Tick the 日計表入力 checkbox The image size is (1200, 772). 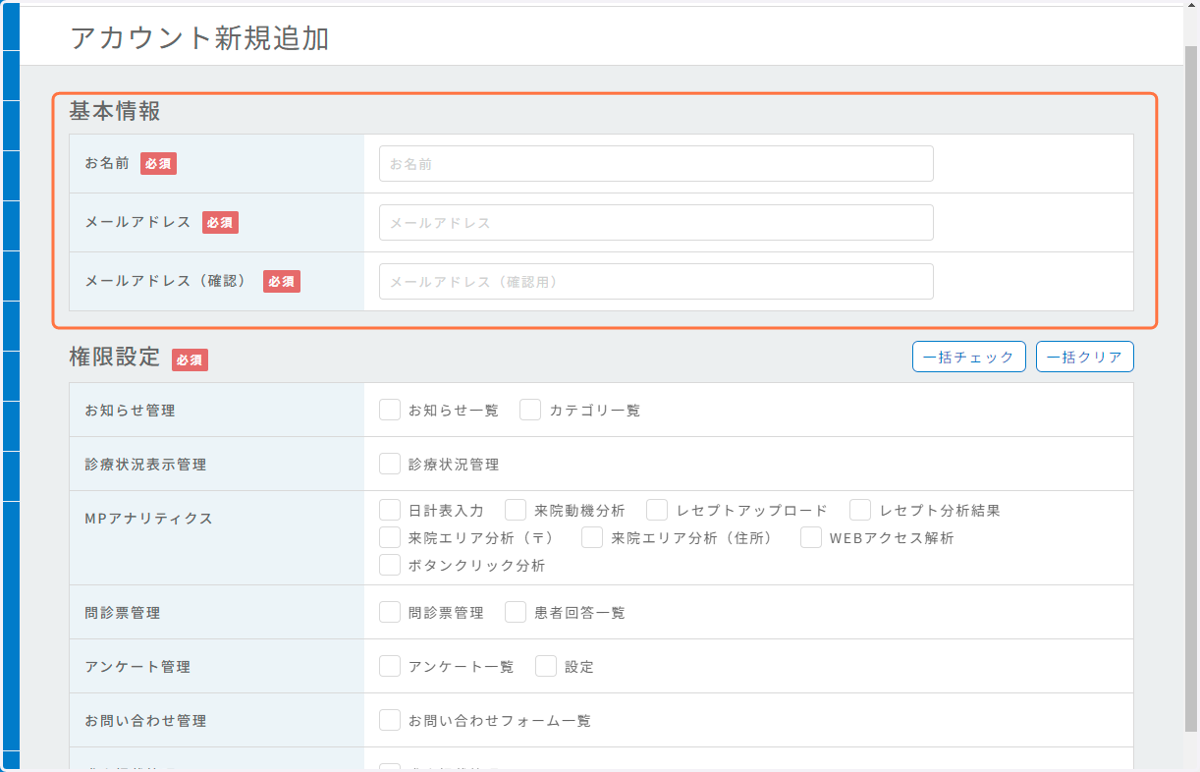[390, 510]
